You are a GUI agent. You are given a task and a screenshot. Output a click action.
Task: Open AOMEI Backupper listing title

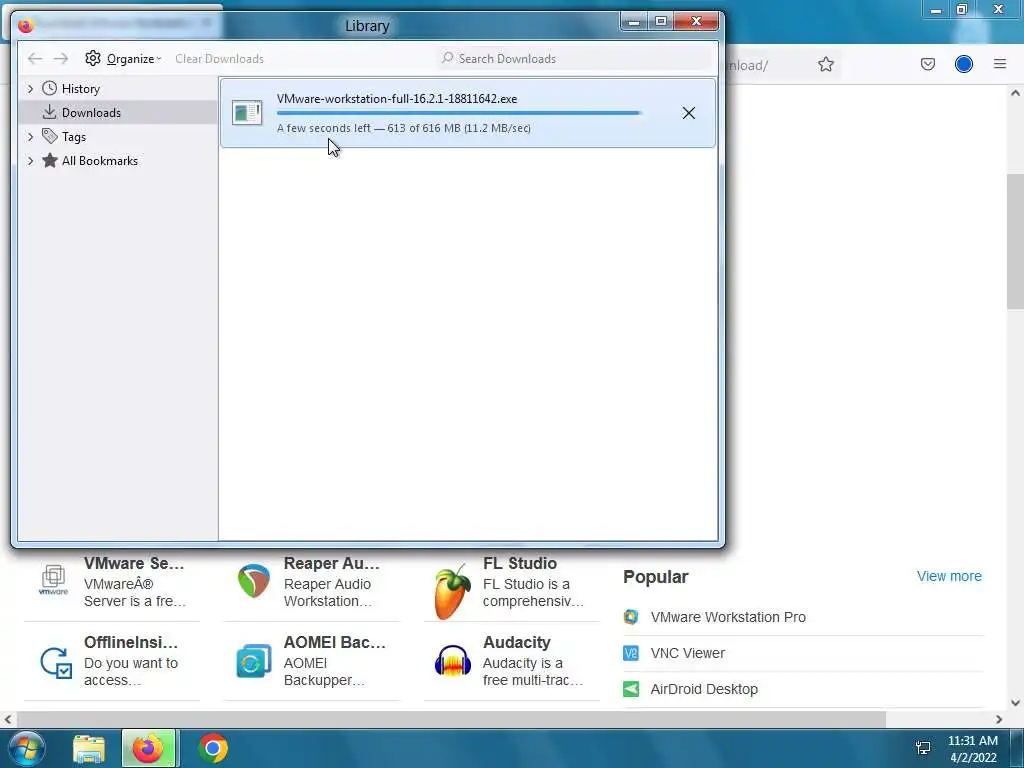(x=334, y=642)
